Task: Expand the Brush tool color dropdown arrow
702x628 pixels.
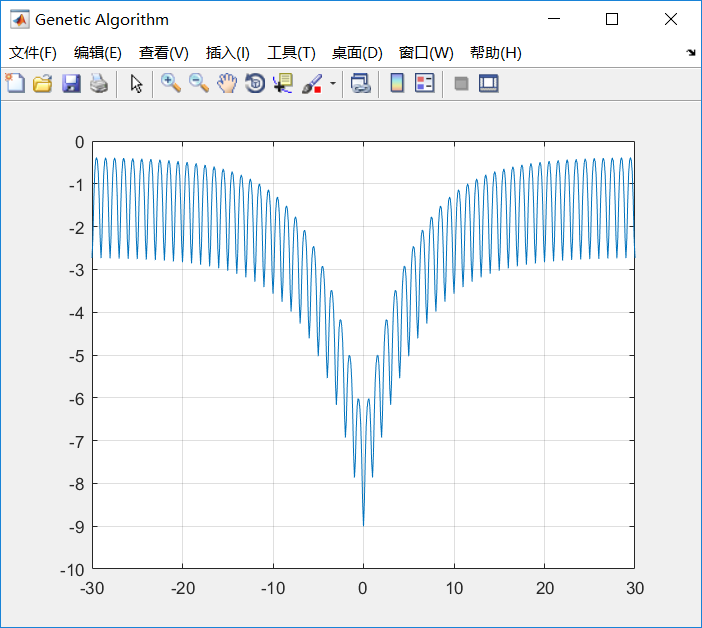Action: tap(333, 83)
